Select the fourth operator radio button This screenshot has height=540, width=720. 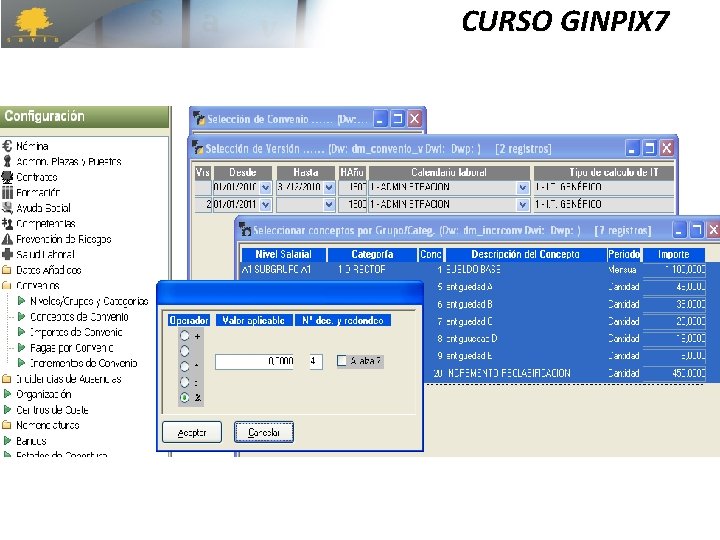point(185,382)
